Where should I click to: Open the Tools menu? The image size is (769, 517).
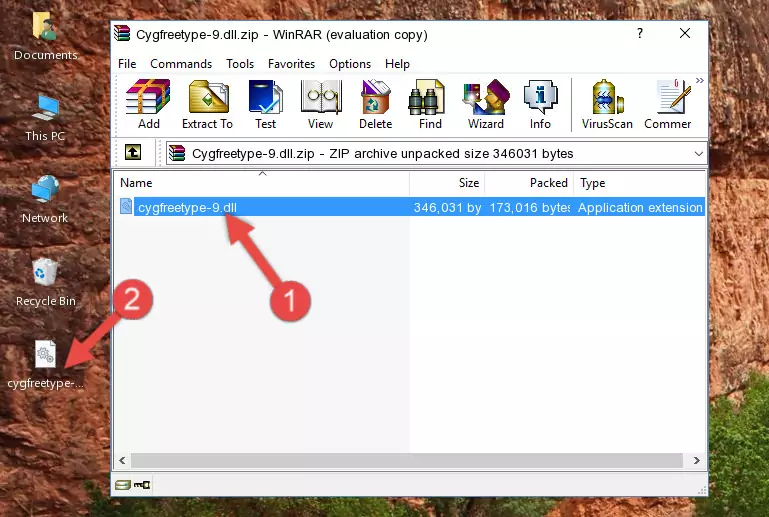(240, 64)
